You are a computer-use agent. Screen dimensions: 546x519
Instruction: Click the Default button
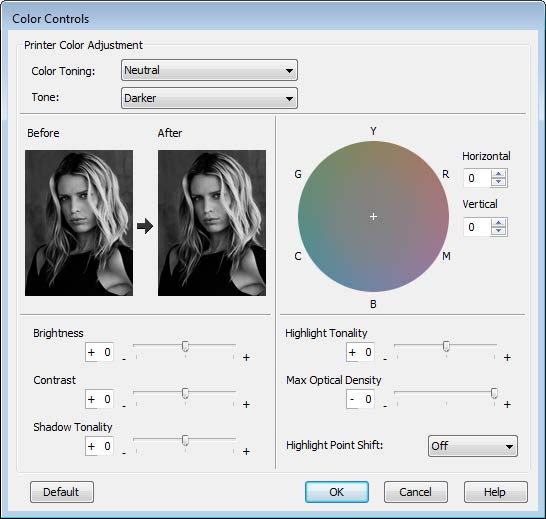click(62, 492)
